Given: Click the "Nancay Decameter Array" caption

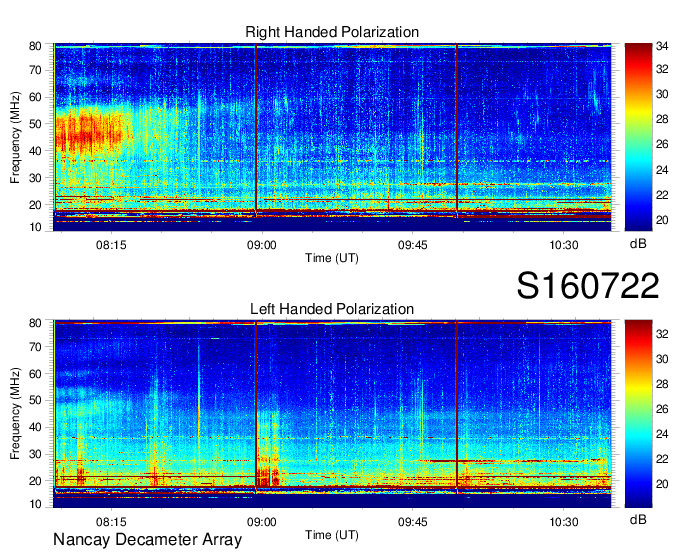Looking at the screenshot, I should coord(147,540).
